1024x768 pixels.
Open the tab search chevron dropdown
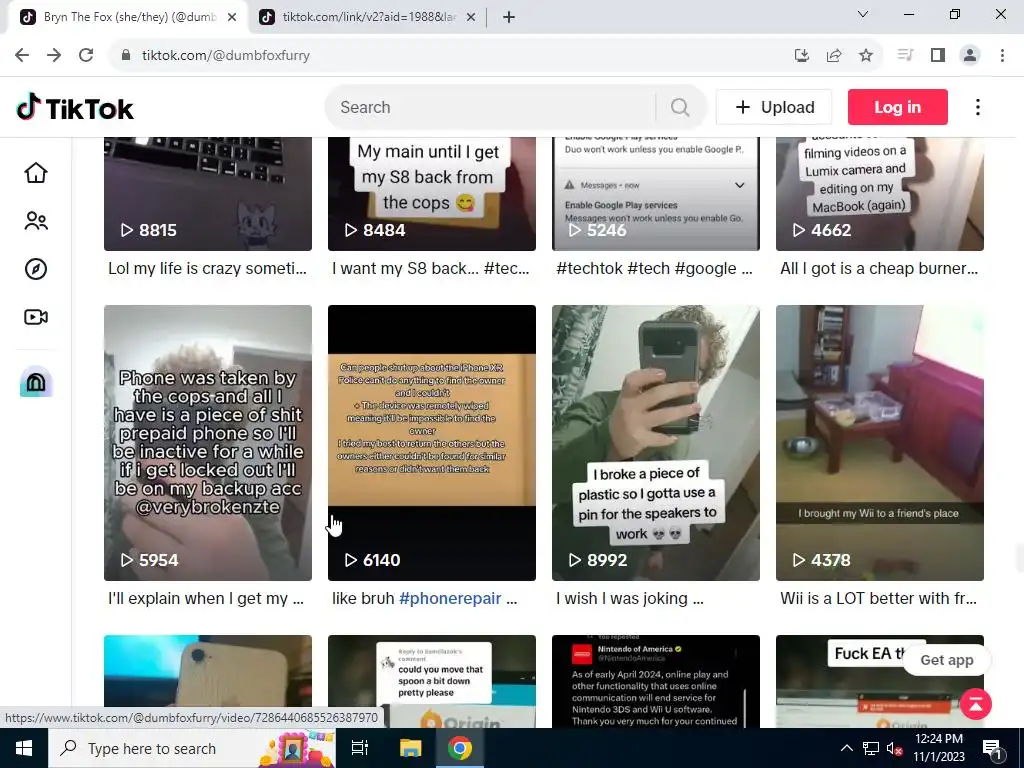pyautogui.click(x=863, y=14)
